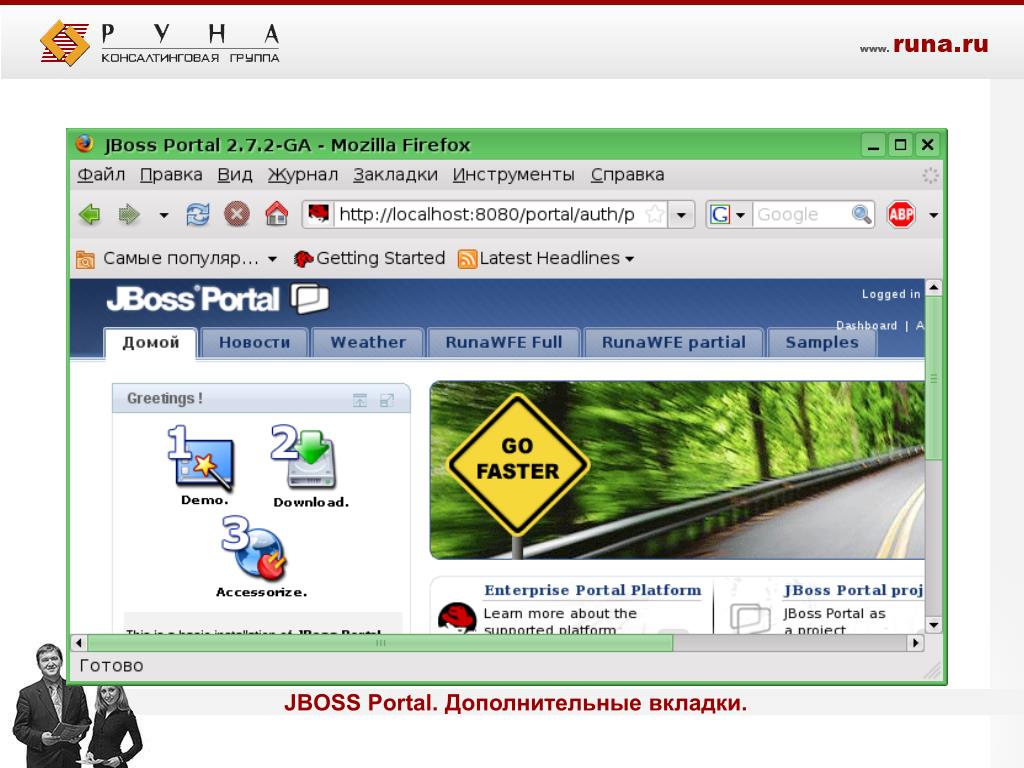This screenshot has height=768, width=1024.
Task: Click the Go Faster banner image
Action: [x=677, y=470]
